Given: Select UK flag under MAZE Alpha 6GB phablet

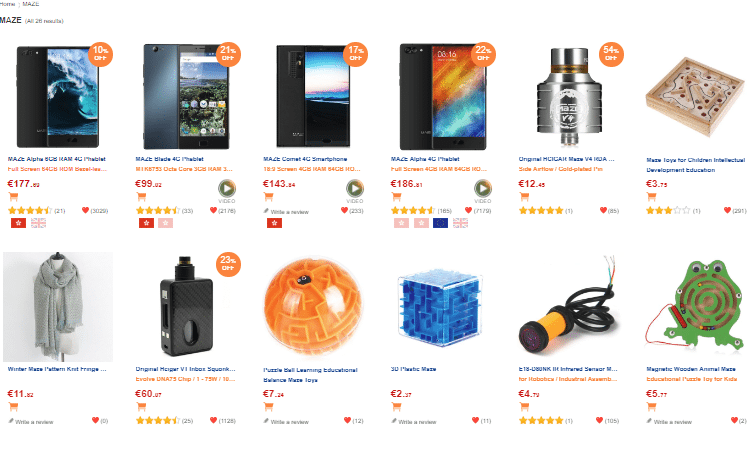Looking at the screenshot, I should click(38, 223).
